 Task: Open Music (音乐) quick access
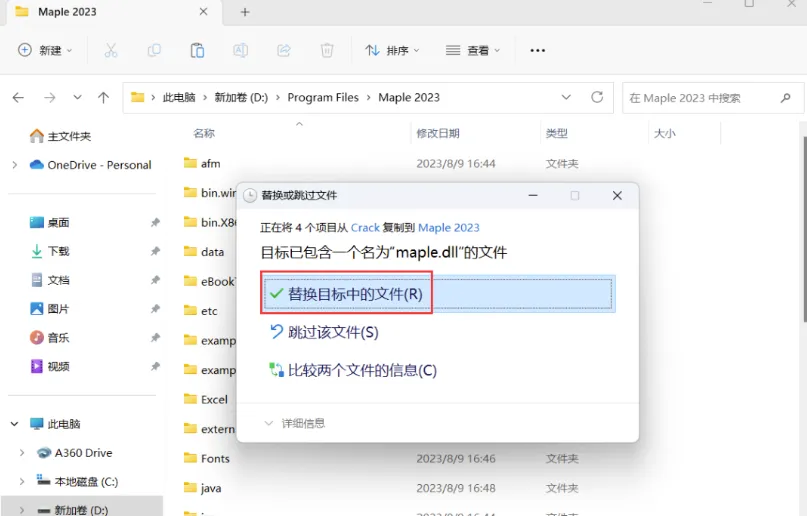49,337
